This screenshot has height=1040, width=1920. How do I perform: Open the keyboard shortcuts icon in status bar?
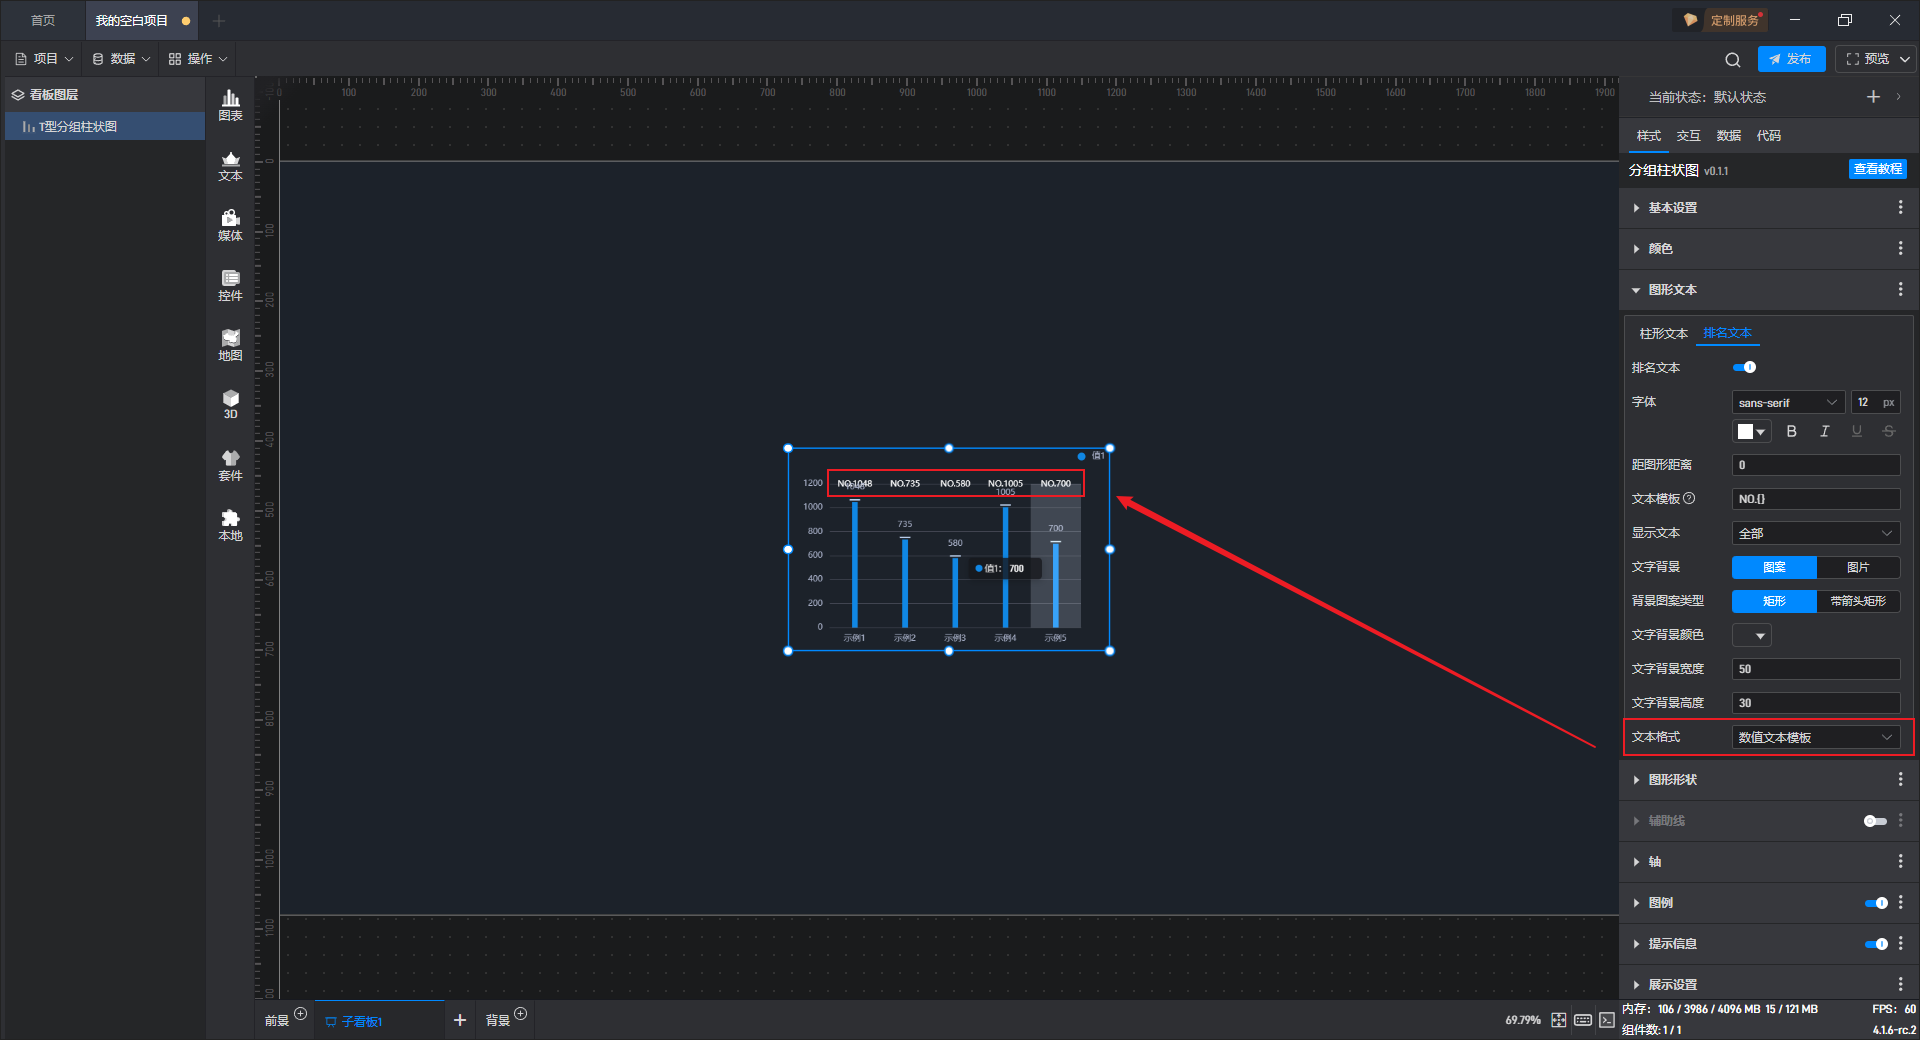(x=1583, y=1020)
